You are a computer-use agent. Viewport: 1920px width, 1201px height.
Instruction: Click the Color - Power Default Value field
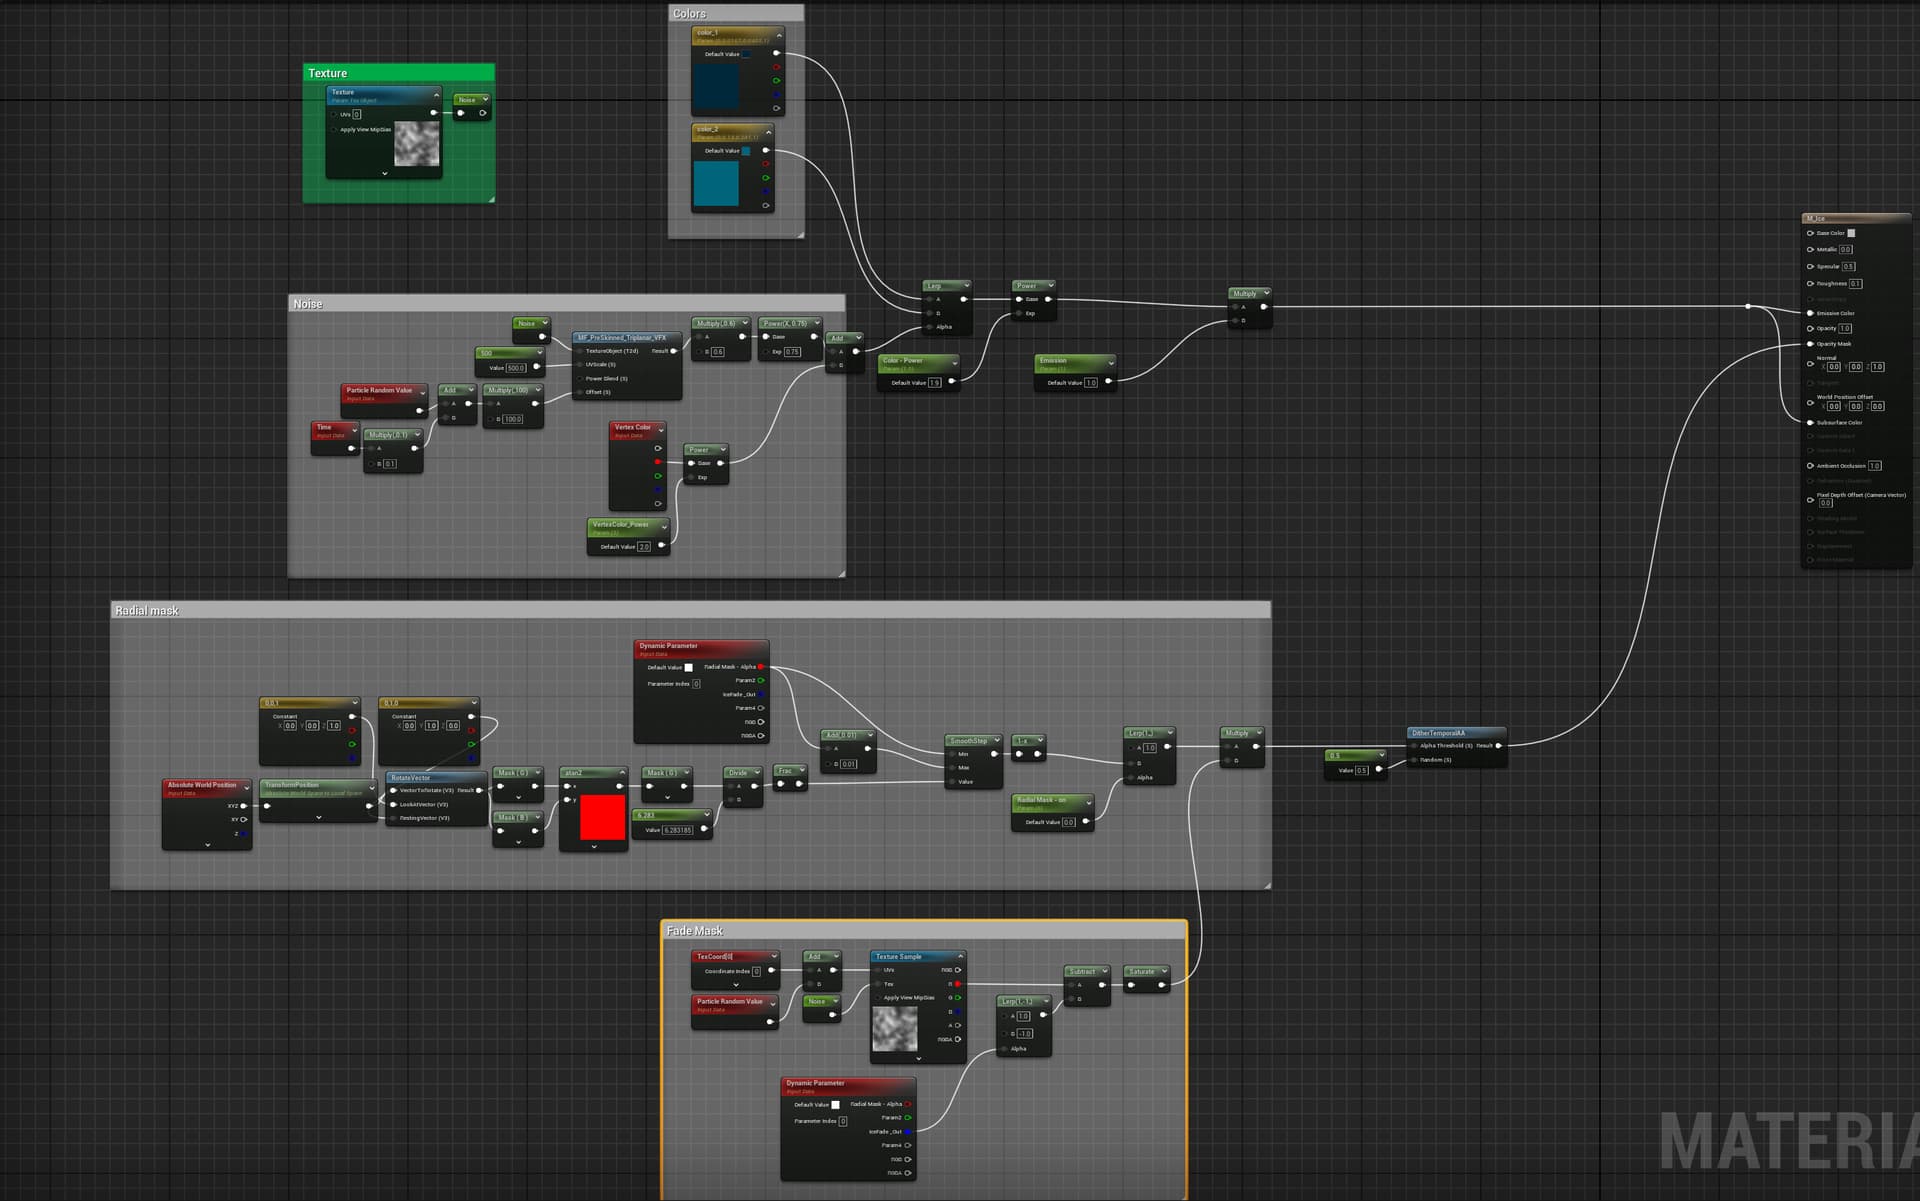[935, 383]
